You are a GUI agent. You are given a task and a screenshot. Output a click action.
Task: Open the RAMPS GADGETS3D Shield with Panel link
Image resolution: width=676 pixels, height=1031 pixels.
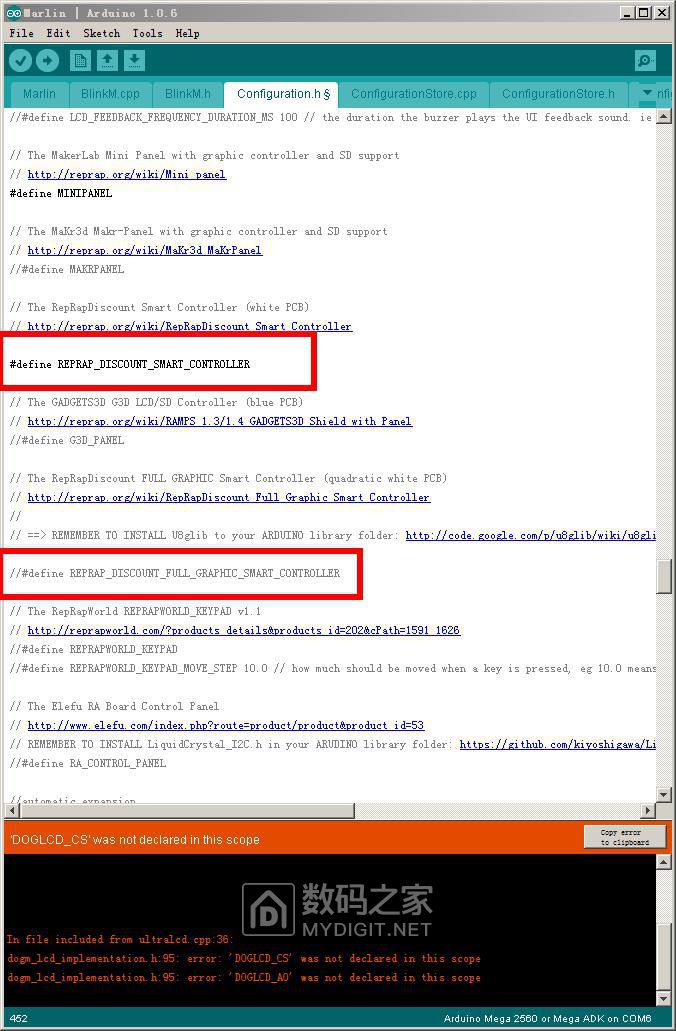click(220, 421)
